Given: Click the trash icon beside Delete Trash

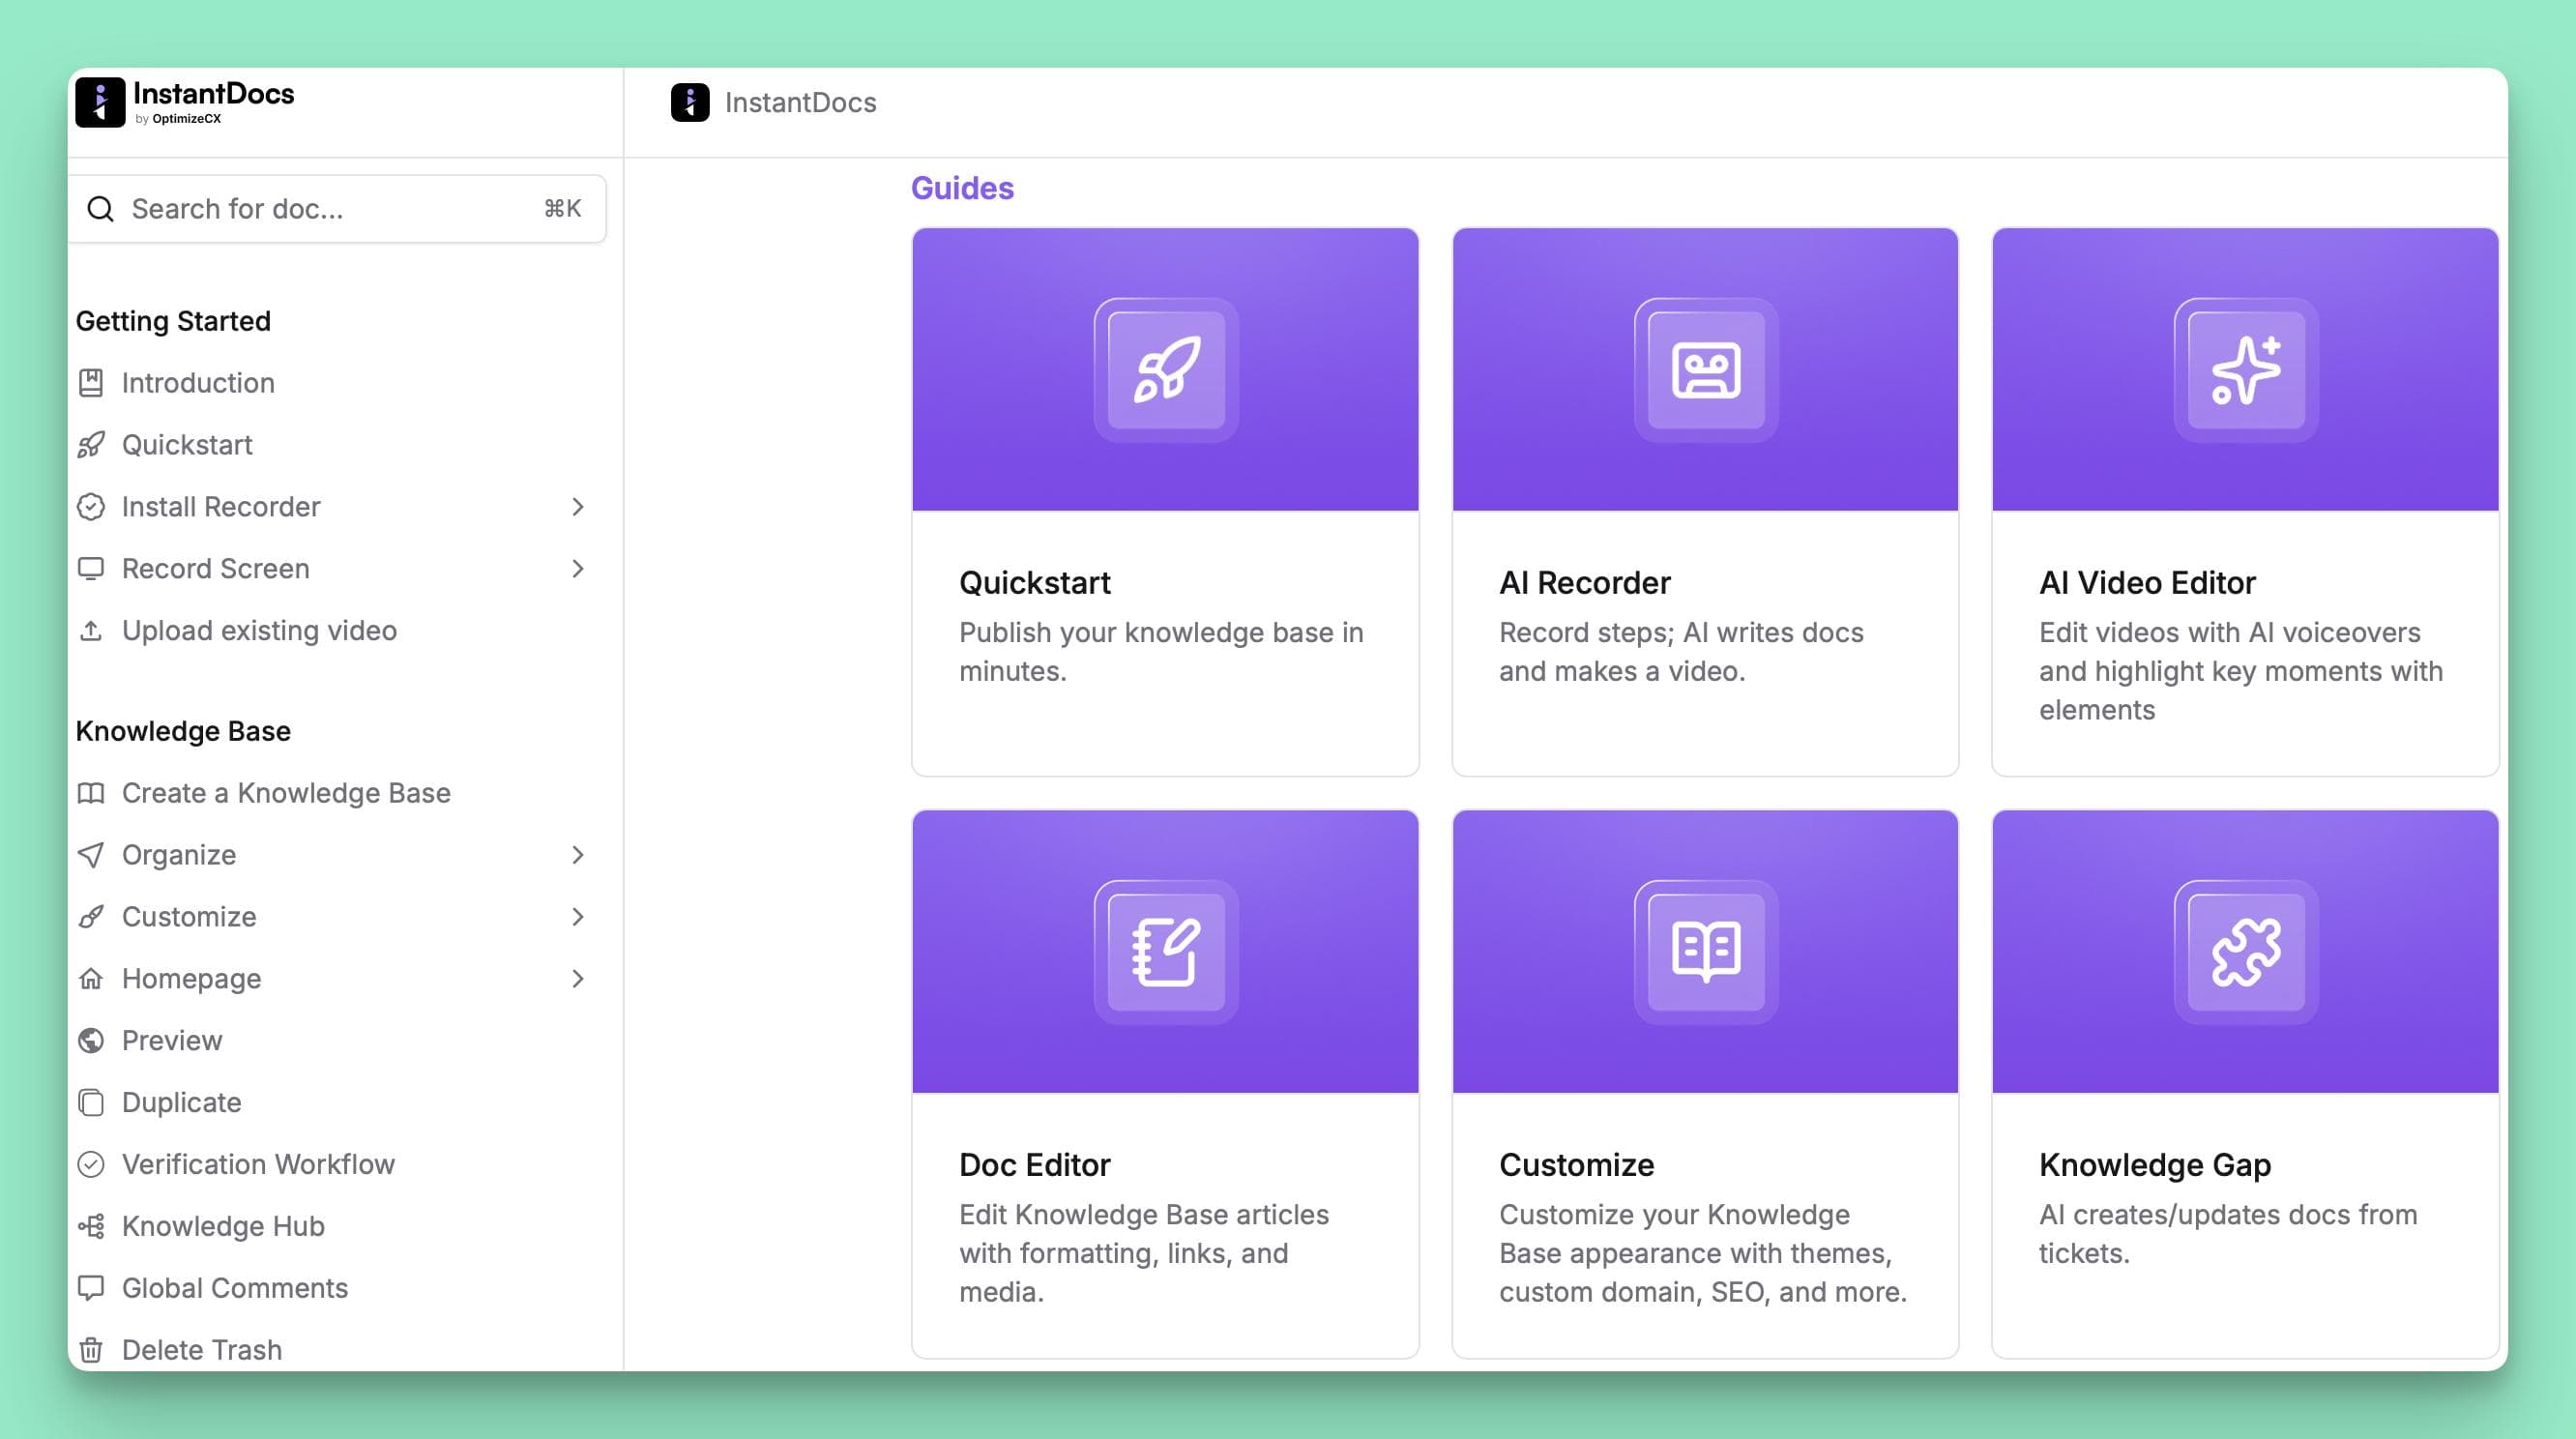Looking at the screenshot, I should [x=92, y=1349].
